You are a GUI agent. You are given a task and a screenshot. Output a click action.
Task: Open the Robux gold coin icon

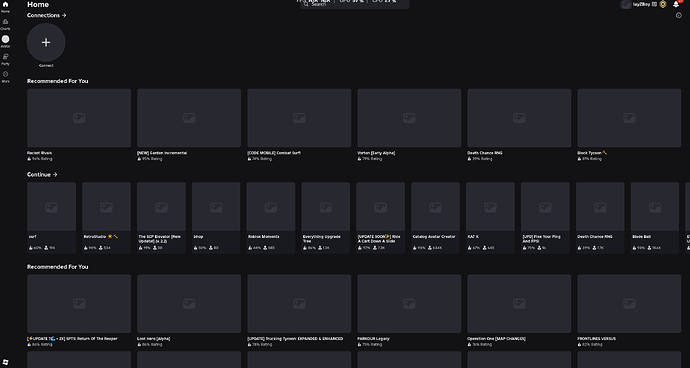pos(663,4)
